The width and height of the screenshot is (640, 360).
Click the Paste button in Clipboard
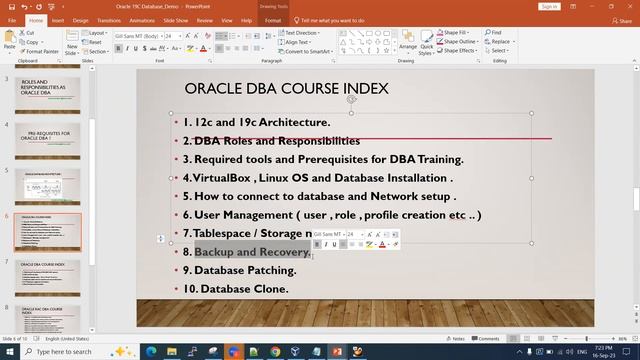pos(9,41)
